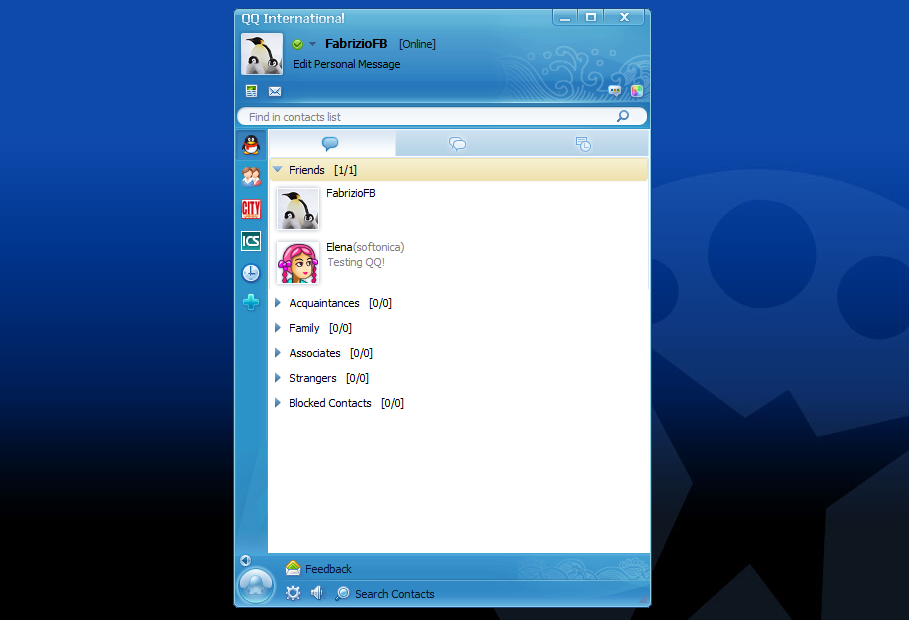Open the ICS app in sidebar
Screen dimensions: 909x620
click(x=251, y=241)
